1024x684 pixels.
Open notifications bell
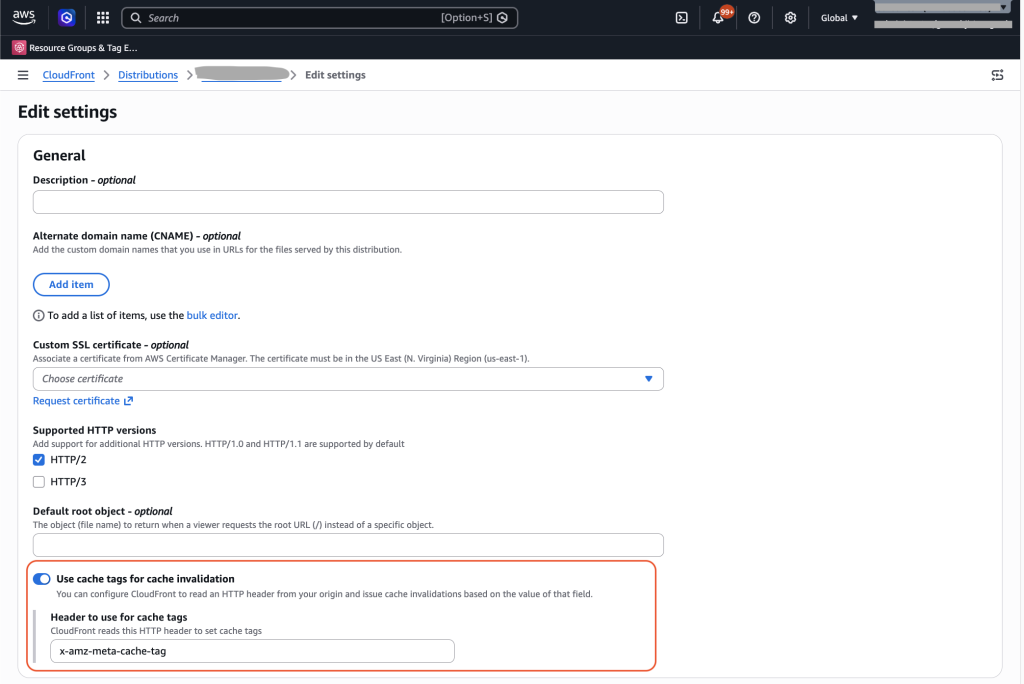[x=718, y=18]
